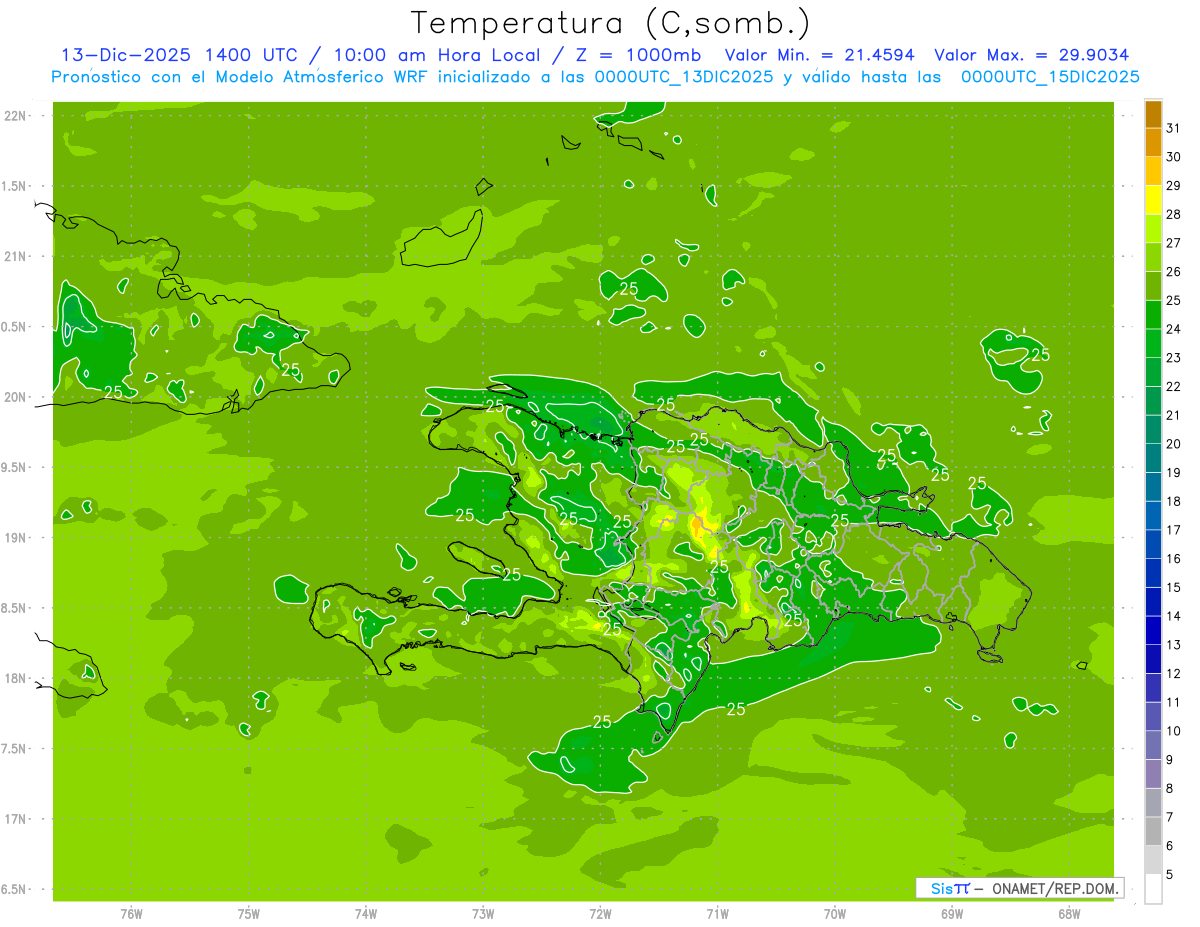The image size is (1200, 927).
Task: Click the '71W' longitude axis label
Action: click(717, 914)
